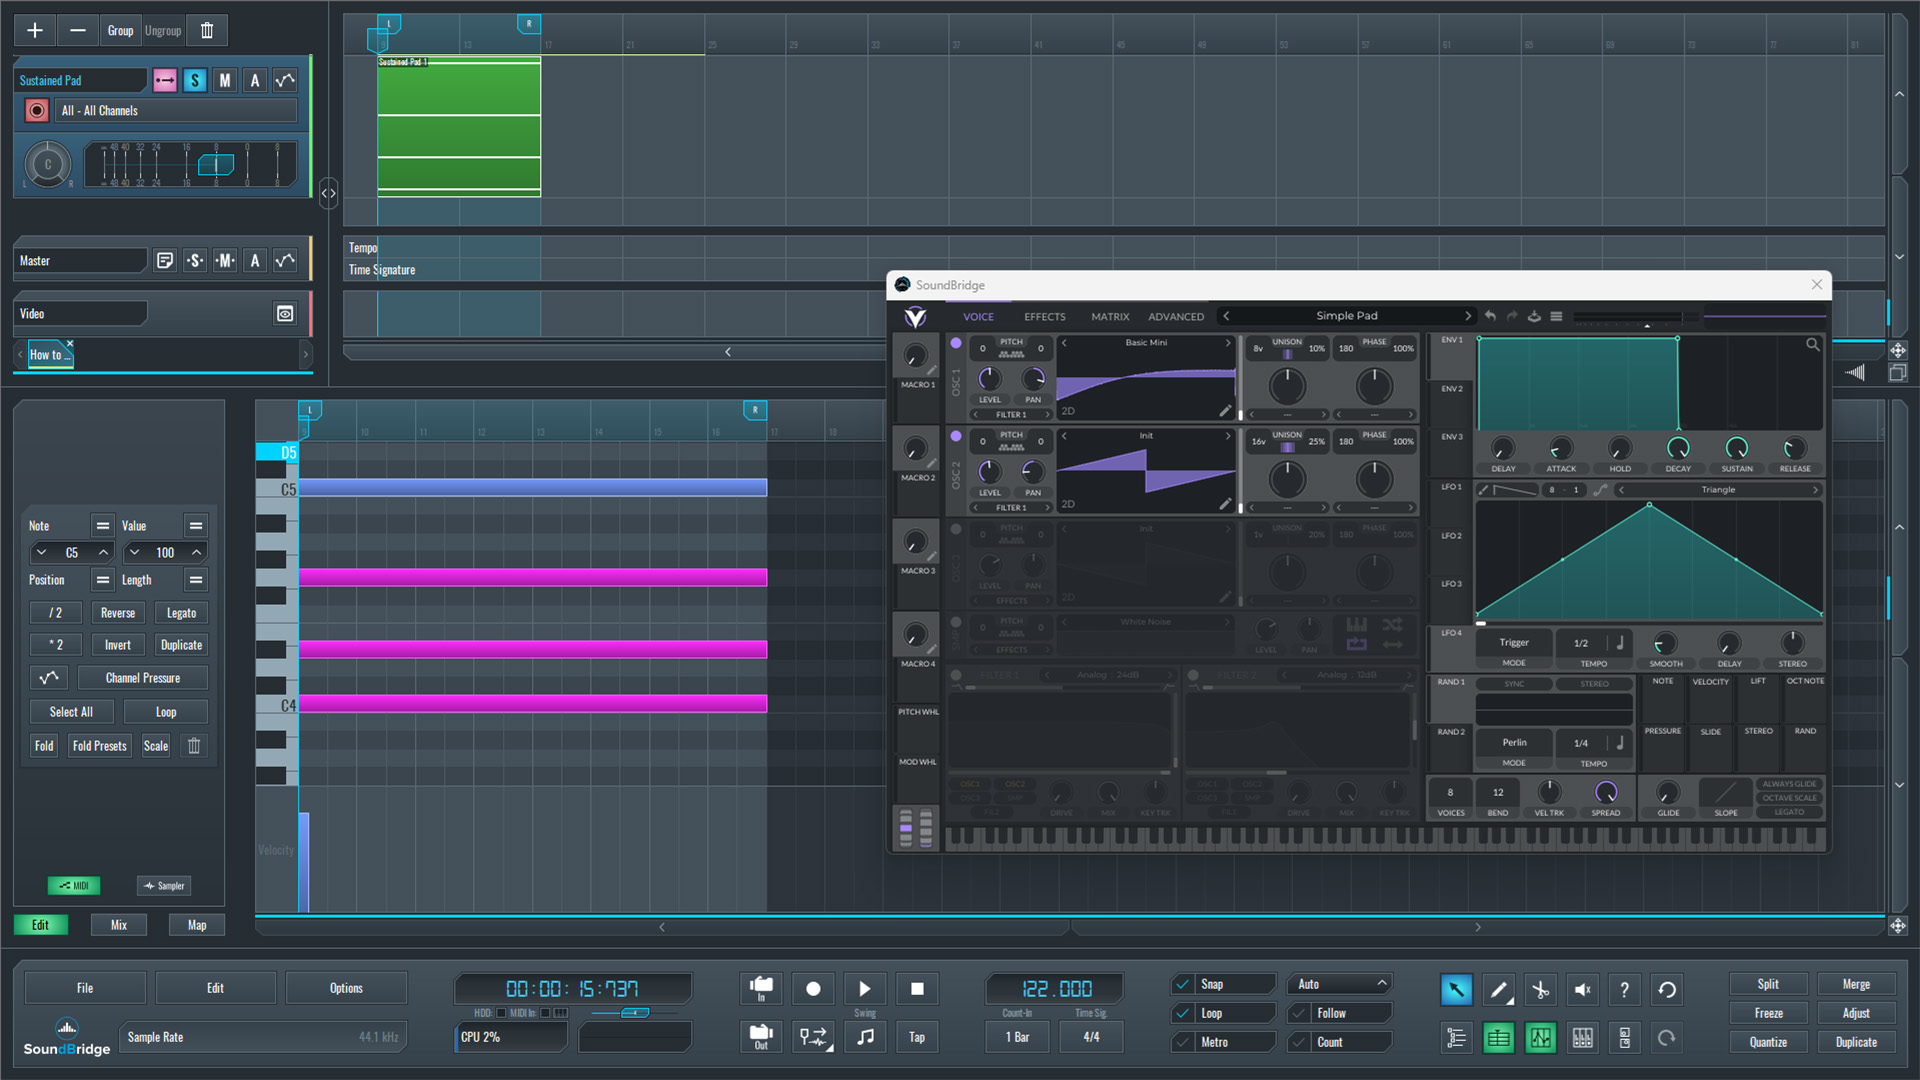Viewport: 1920px width, 1080px height.
Task: Open the Options menu
Action: pos(346,988)
